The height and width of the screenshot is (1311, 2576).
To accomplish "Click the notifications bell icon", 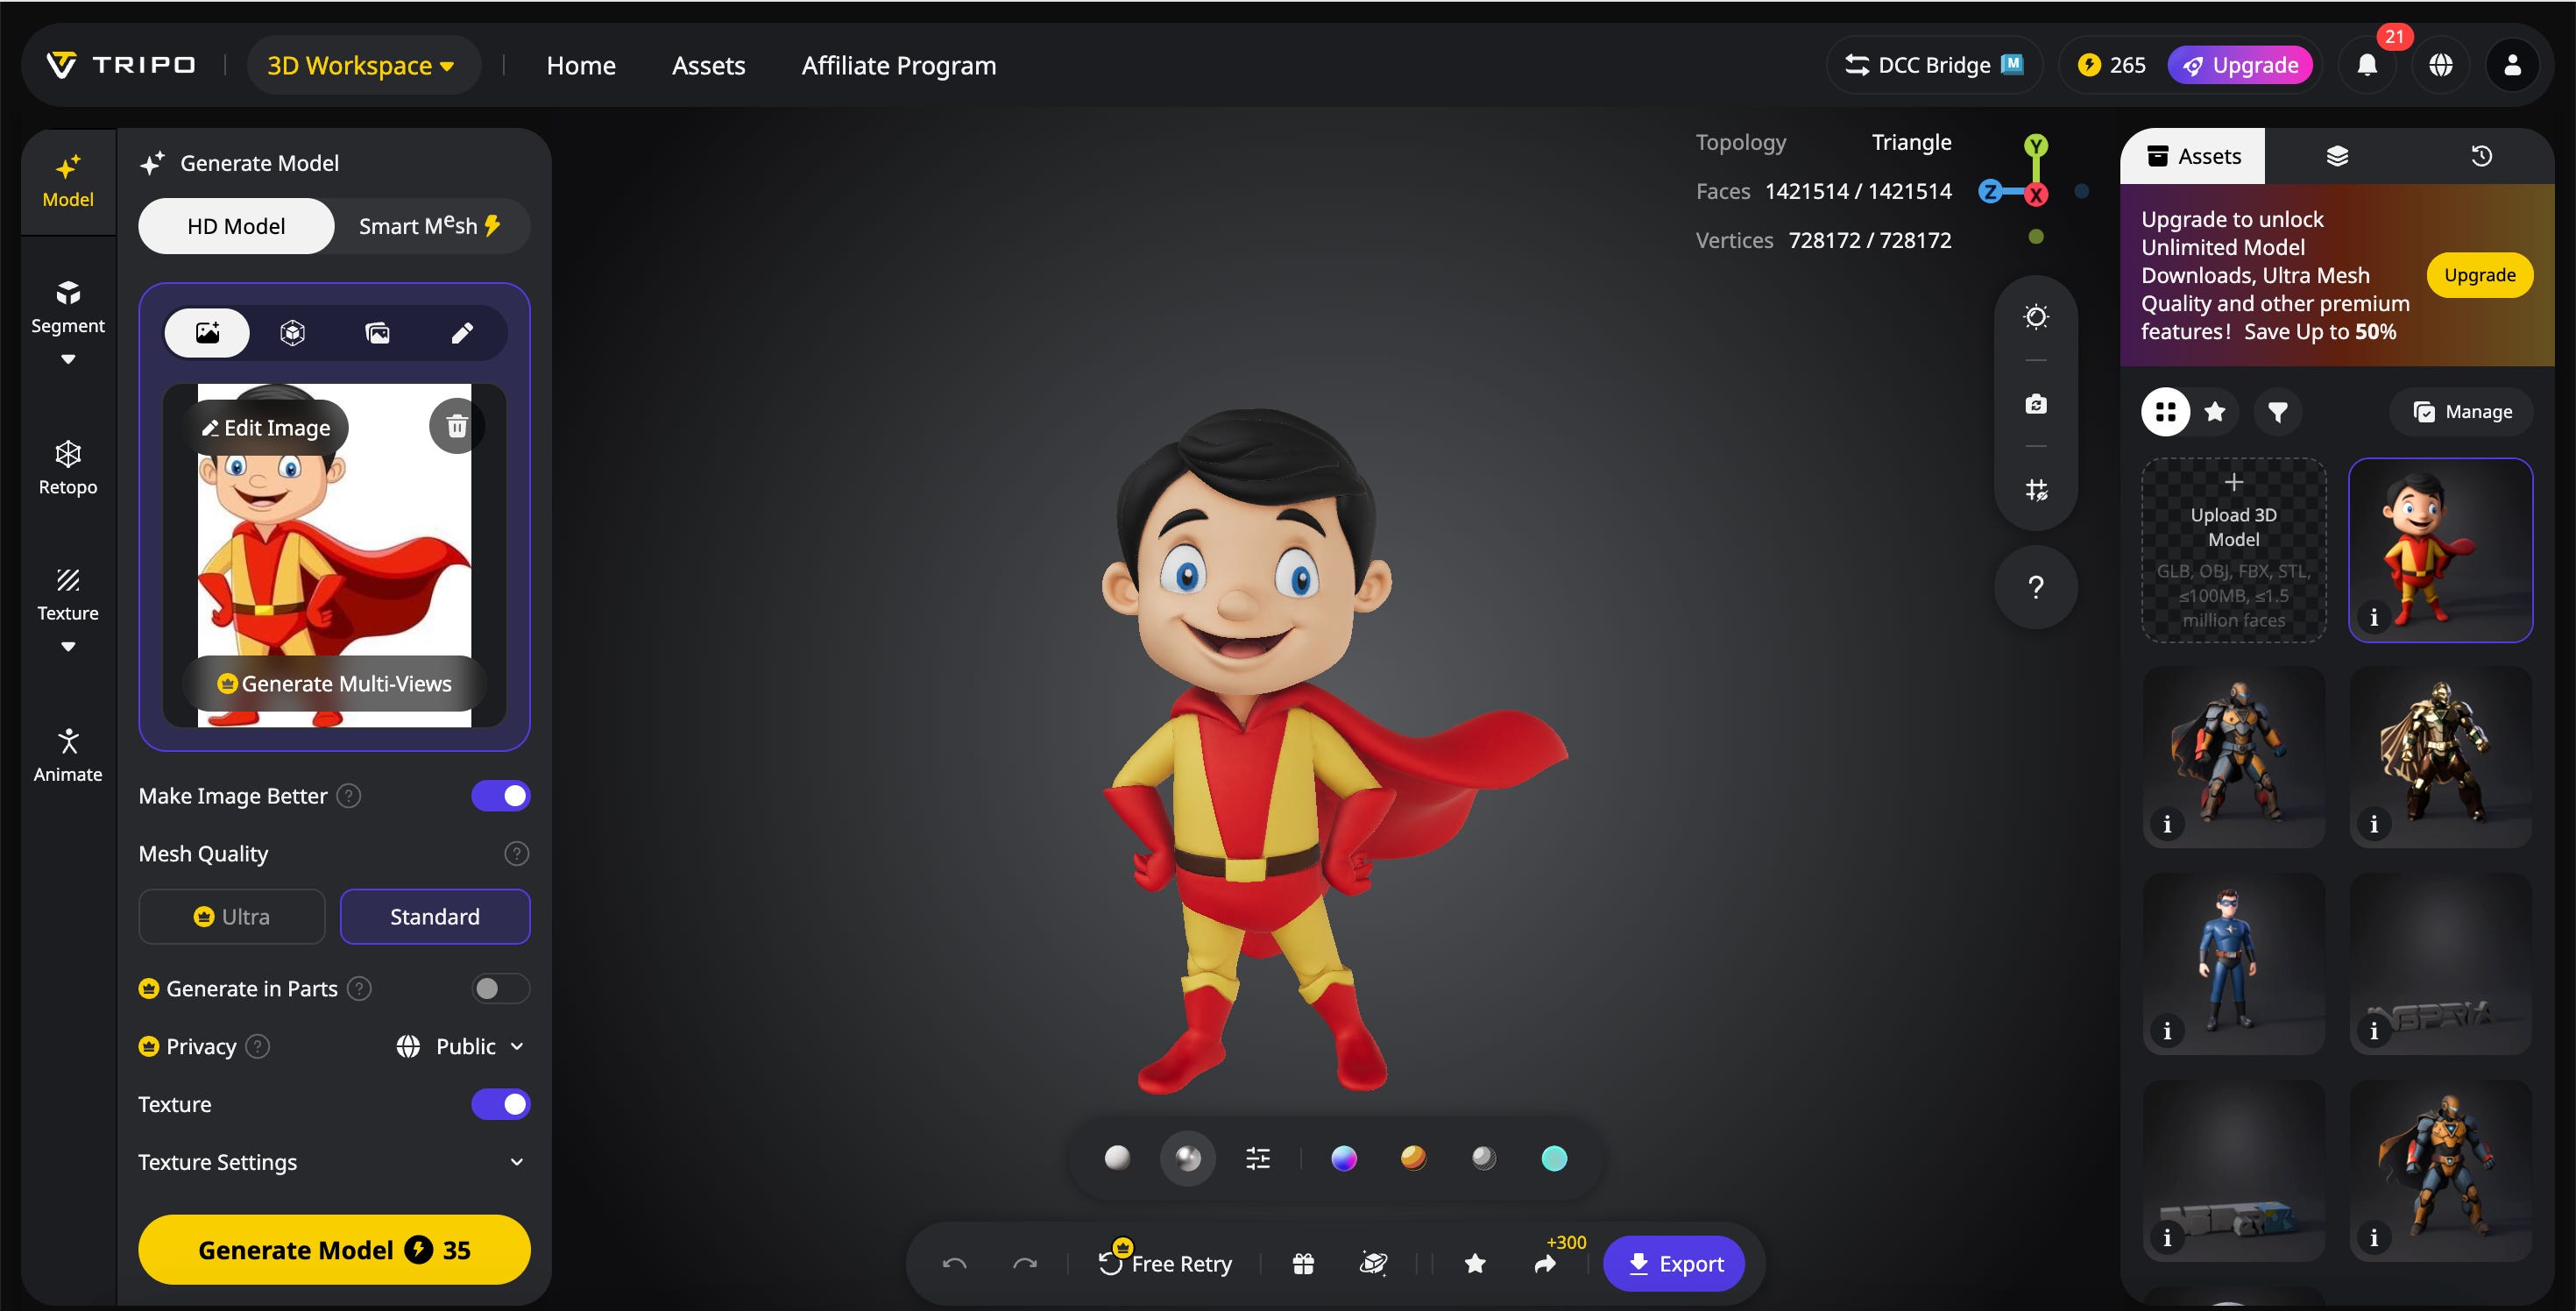I will [2367, 66].
